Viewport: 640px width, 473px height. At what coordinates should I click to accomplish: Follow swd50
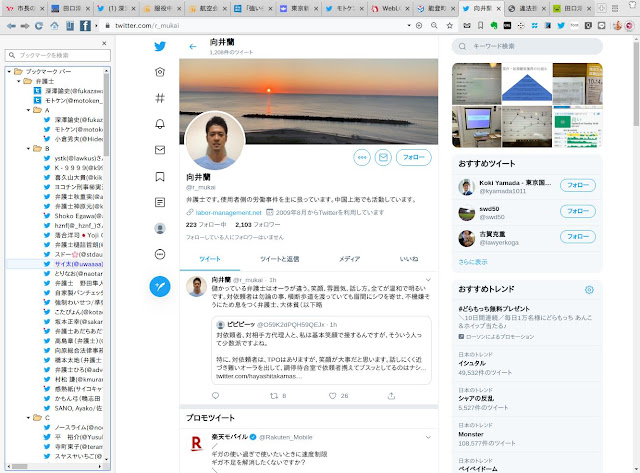pos(578,211)
